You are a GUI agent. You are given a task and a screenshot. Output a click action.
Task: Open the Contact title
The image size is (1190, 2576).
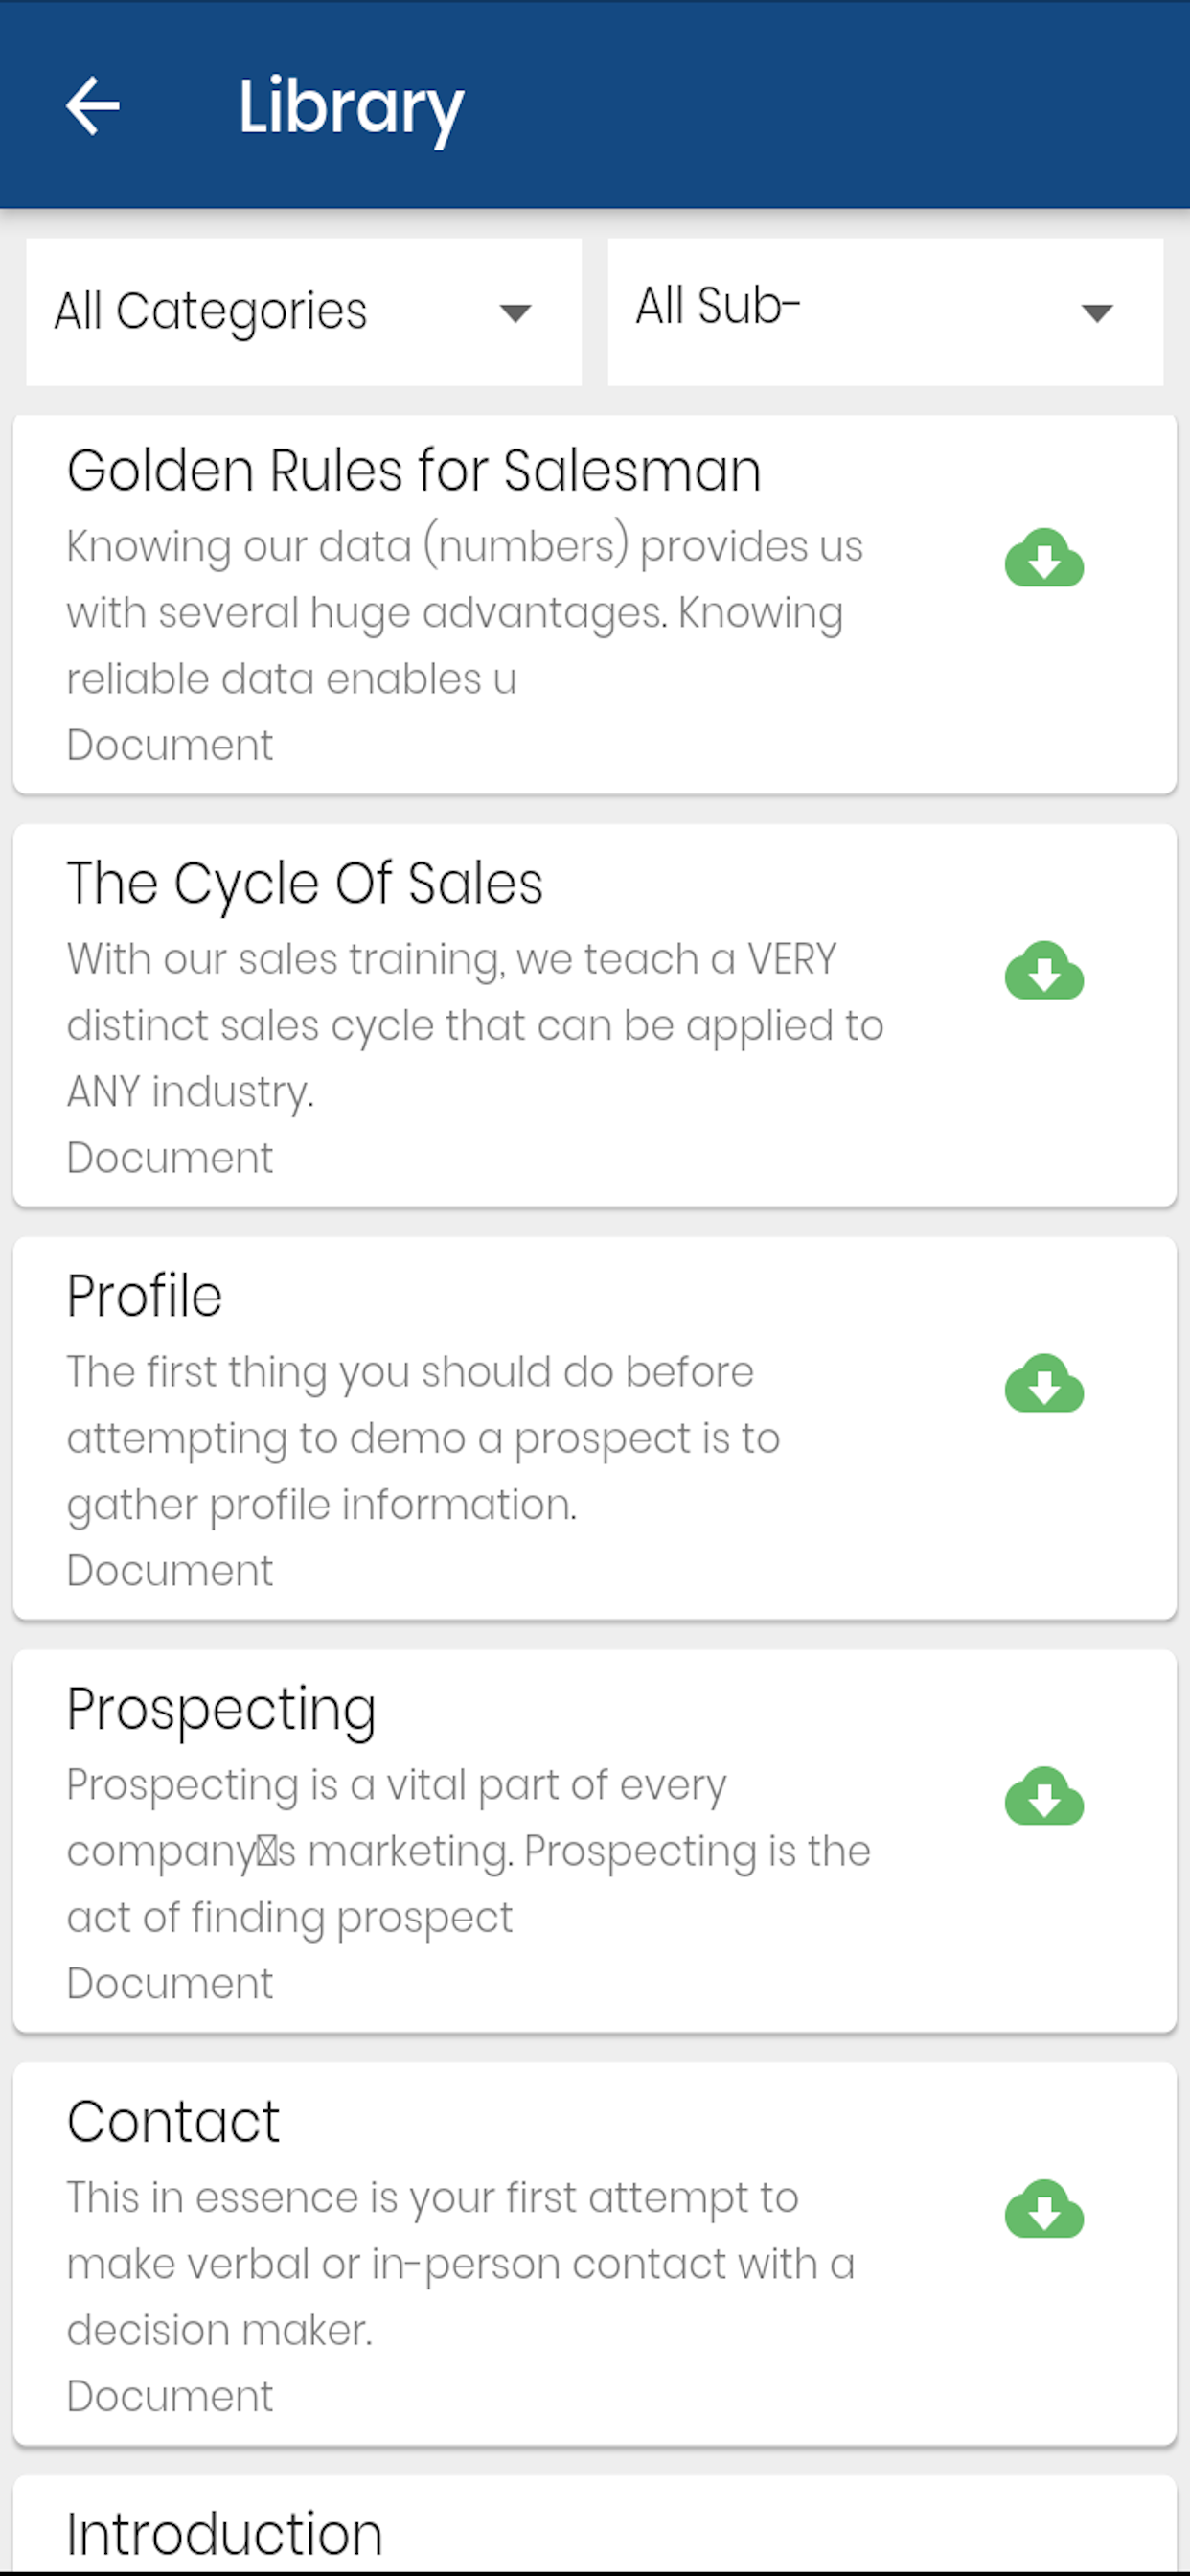point(173,2122)
